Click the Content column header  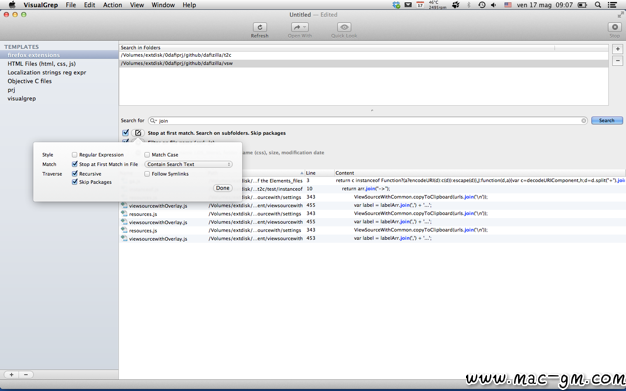[x=479, y=173]
